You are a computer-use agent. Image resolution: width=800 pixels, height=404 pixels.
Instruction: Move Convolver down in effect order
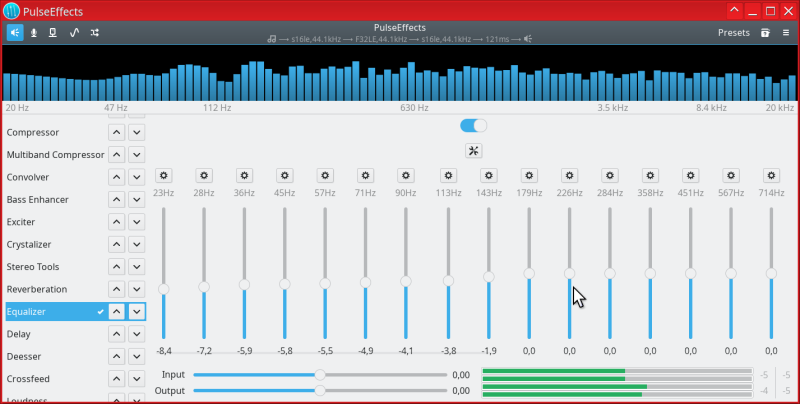[137, 177]
